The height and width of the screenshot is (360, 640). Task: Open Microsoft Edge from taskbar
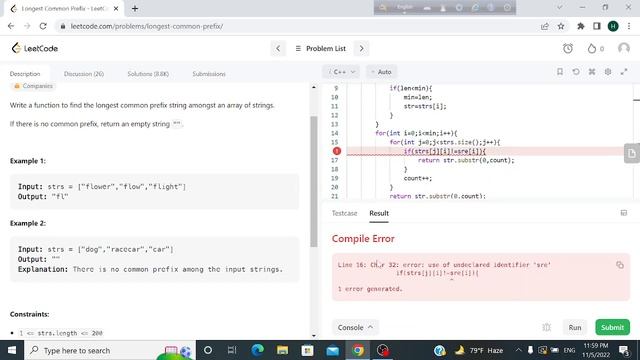coord(258,350)
